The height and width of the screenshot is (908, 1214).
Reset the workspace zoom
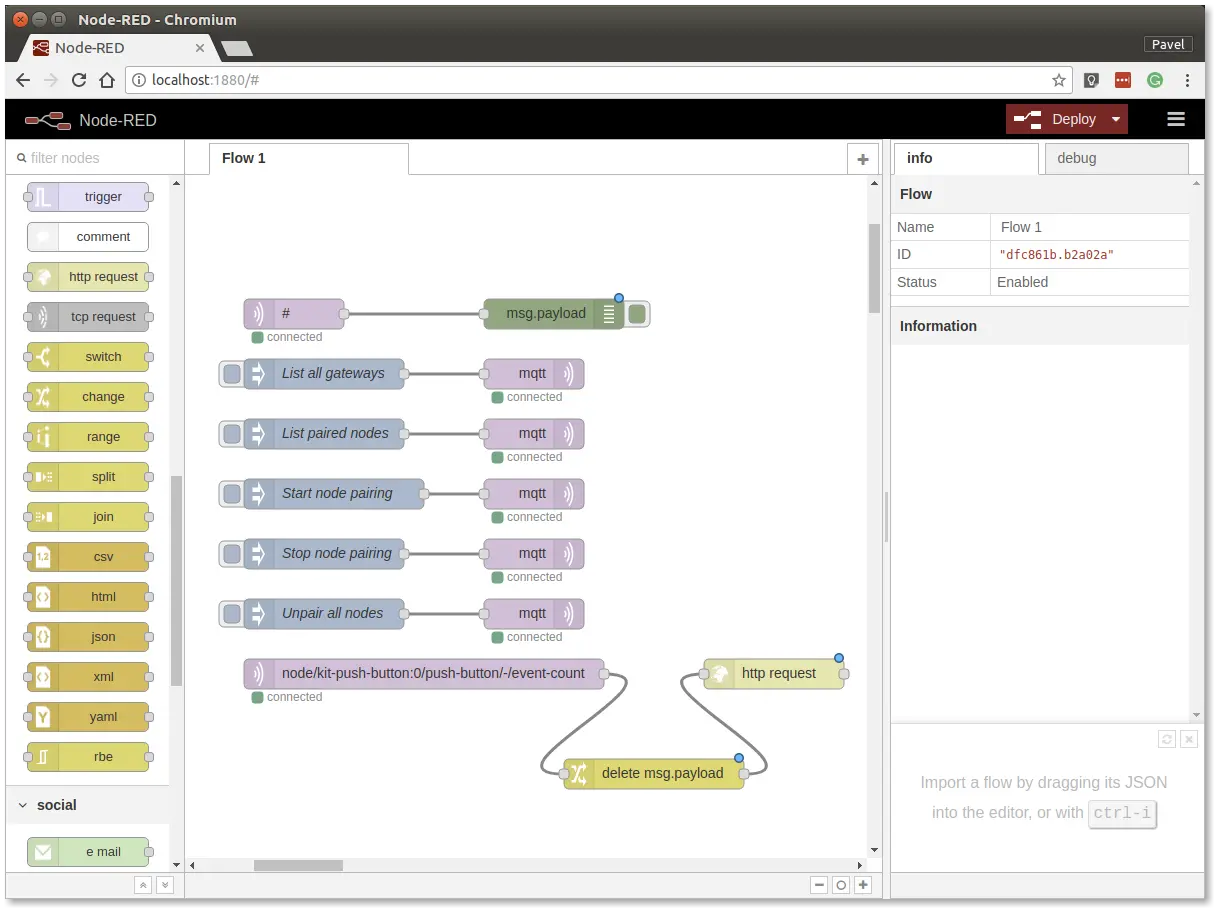coord(841,885)
